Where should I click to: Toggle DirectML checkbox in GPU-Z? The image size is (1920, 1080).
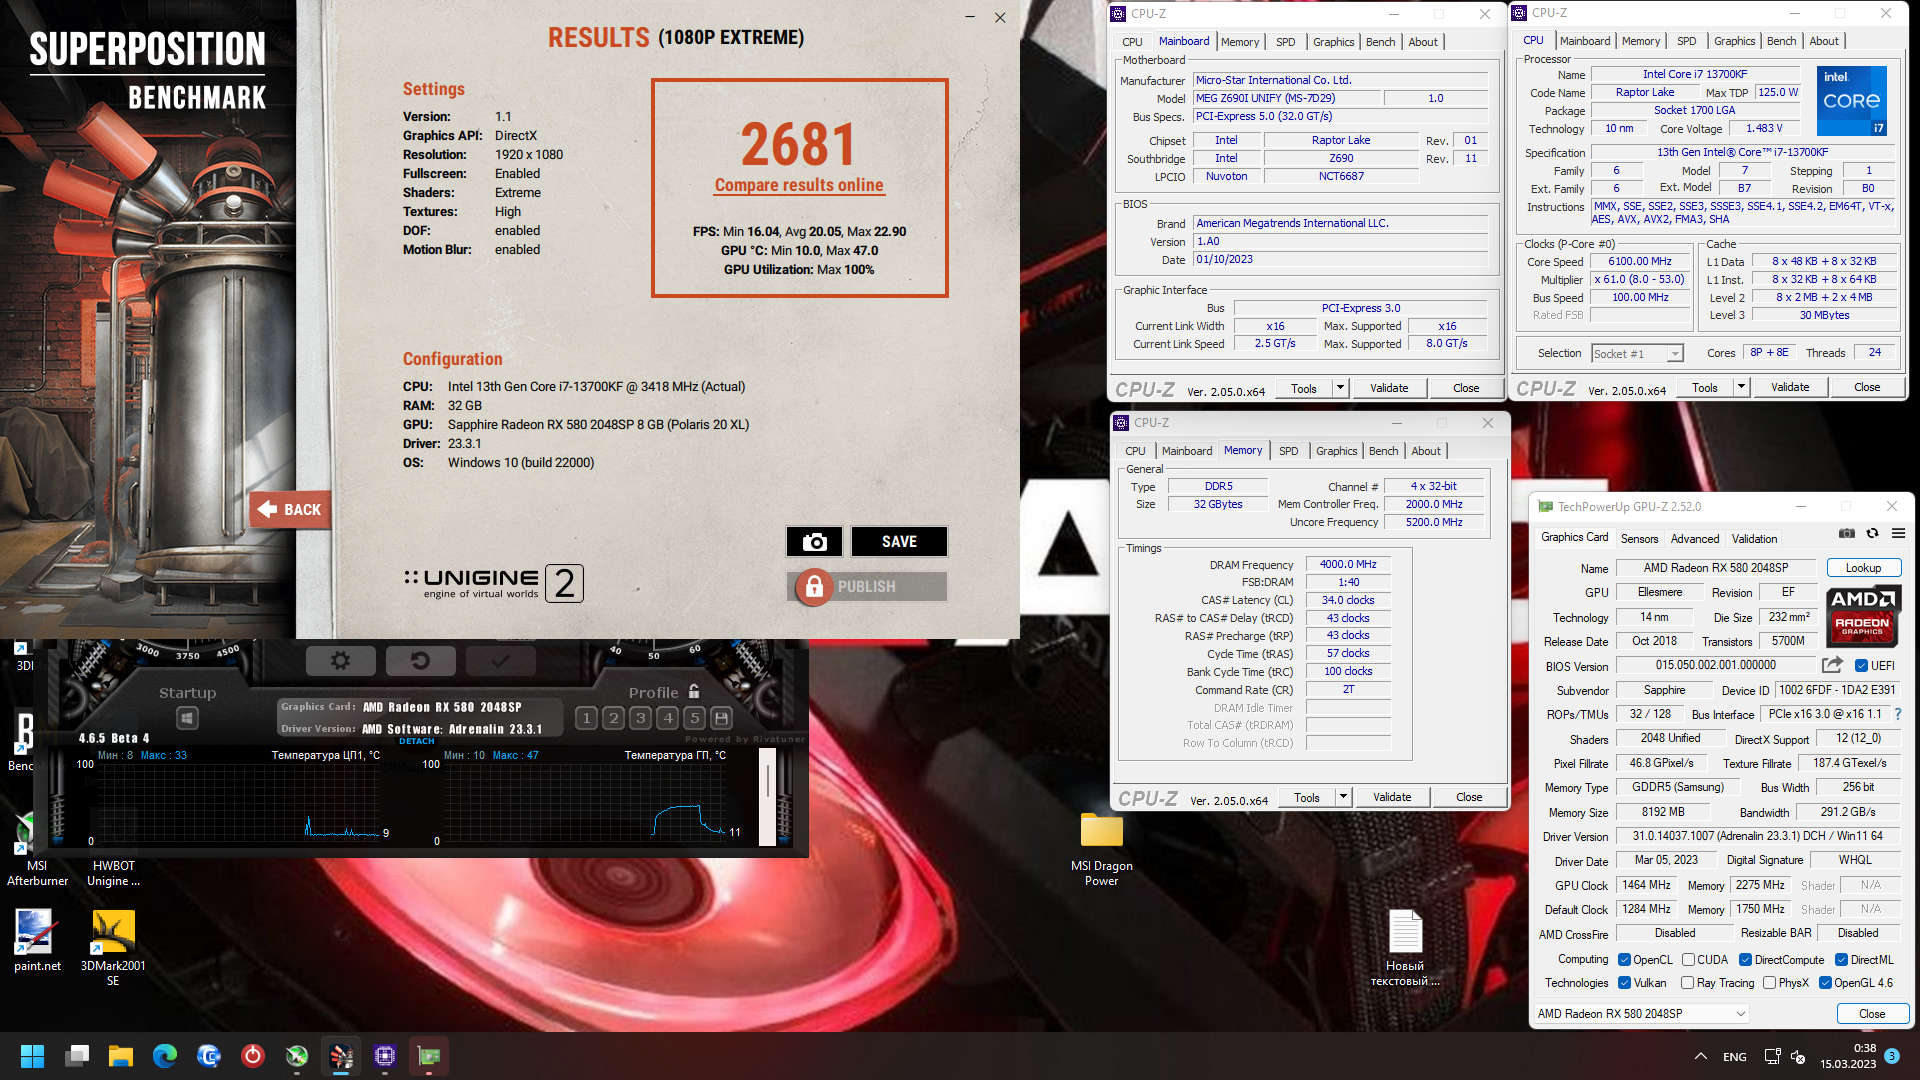tap(1841, 960)
